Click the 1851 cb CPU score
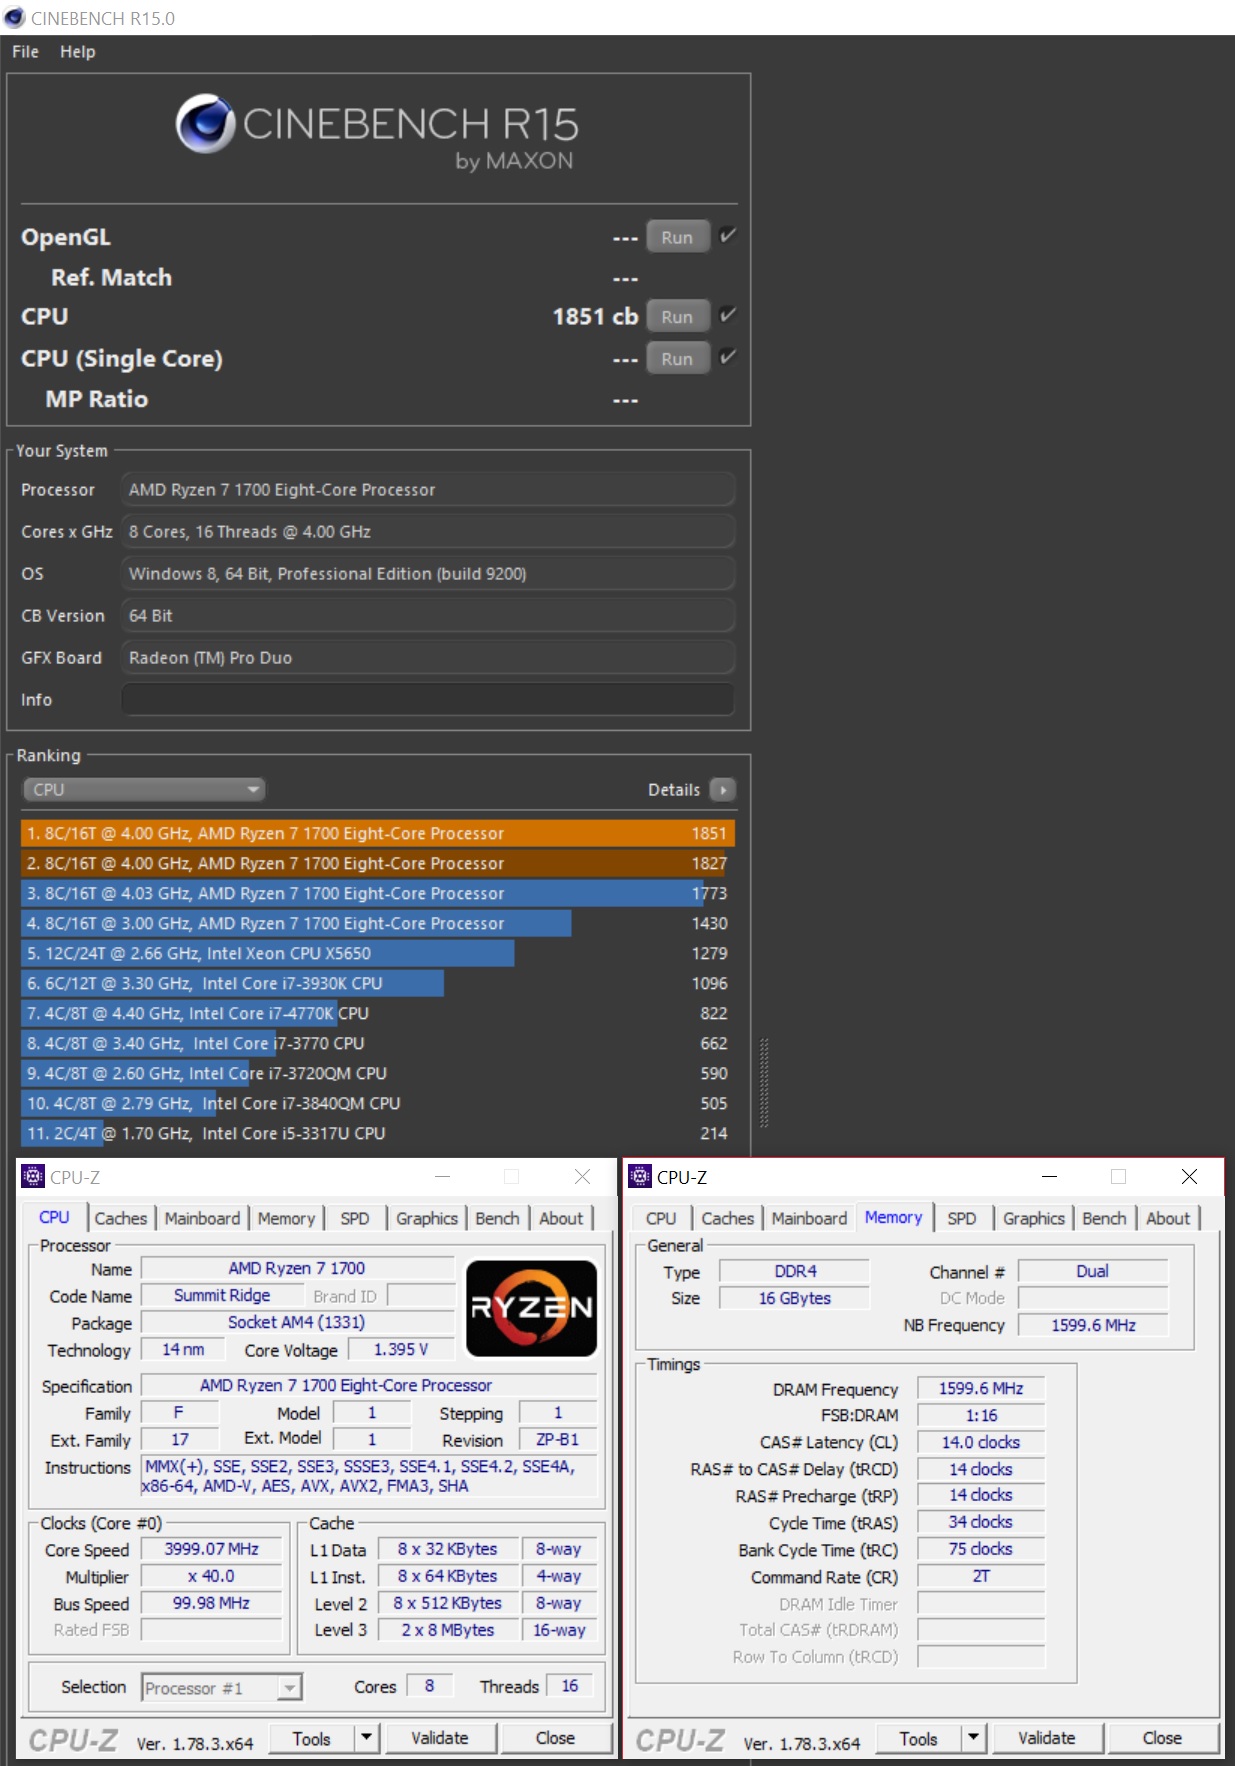 click(595, 316)
